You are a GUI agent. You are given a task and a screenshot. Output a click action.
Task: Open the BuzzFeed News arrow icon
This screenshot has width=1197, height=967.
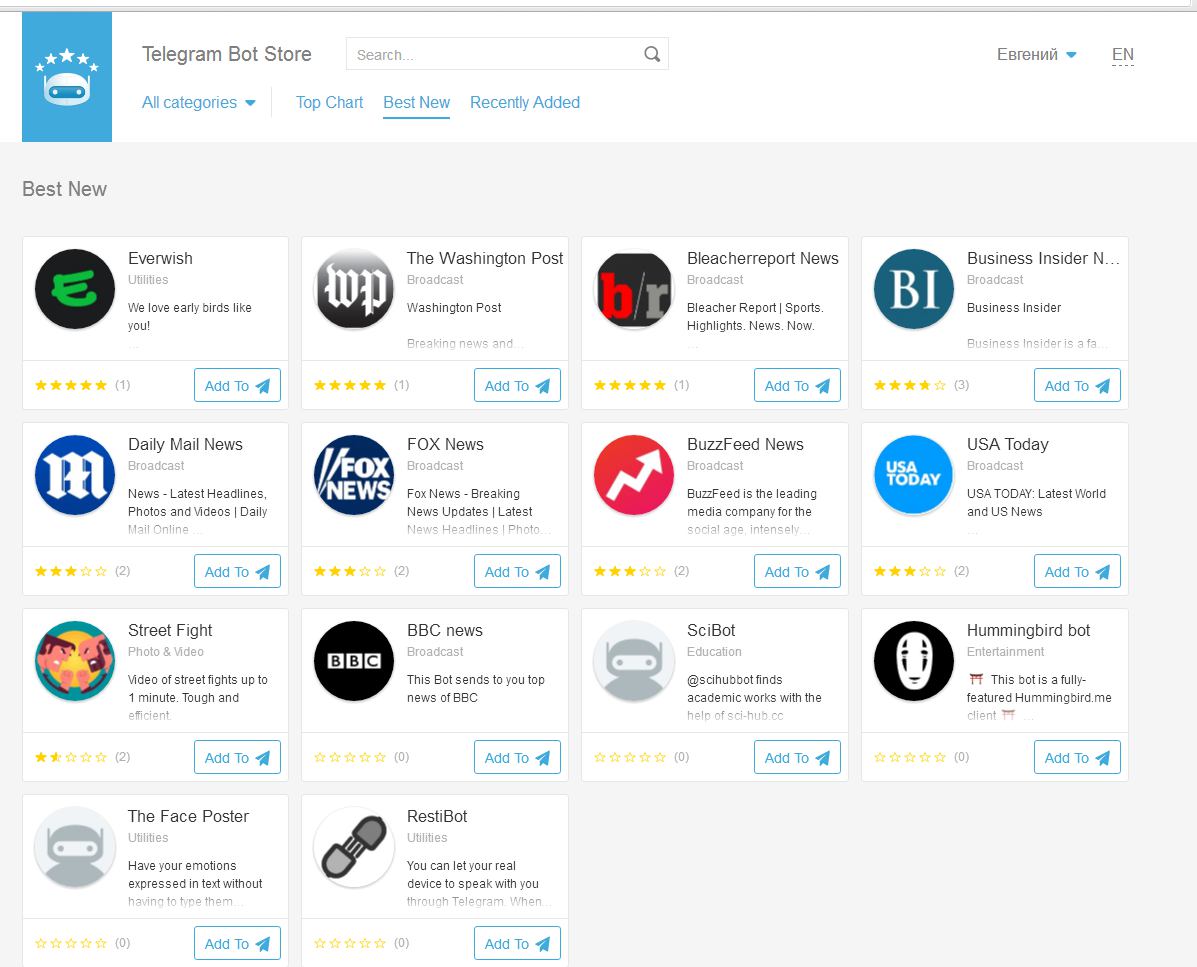coord(634,475)
